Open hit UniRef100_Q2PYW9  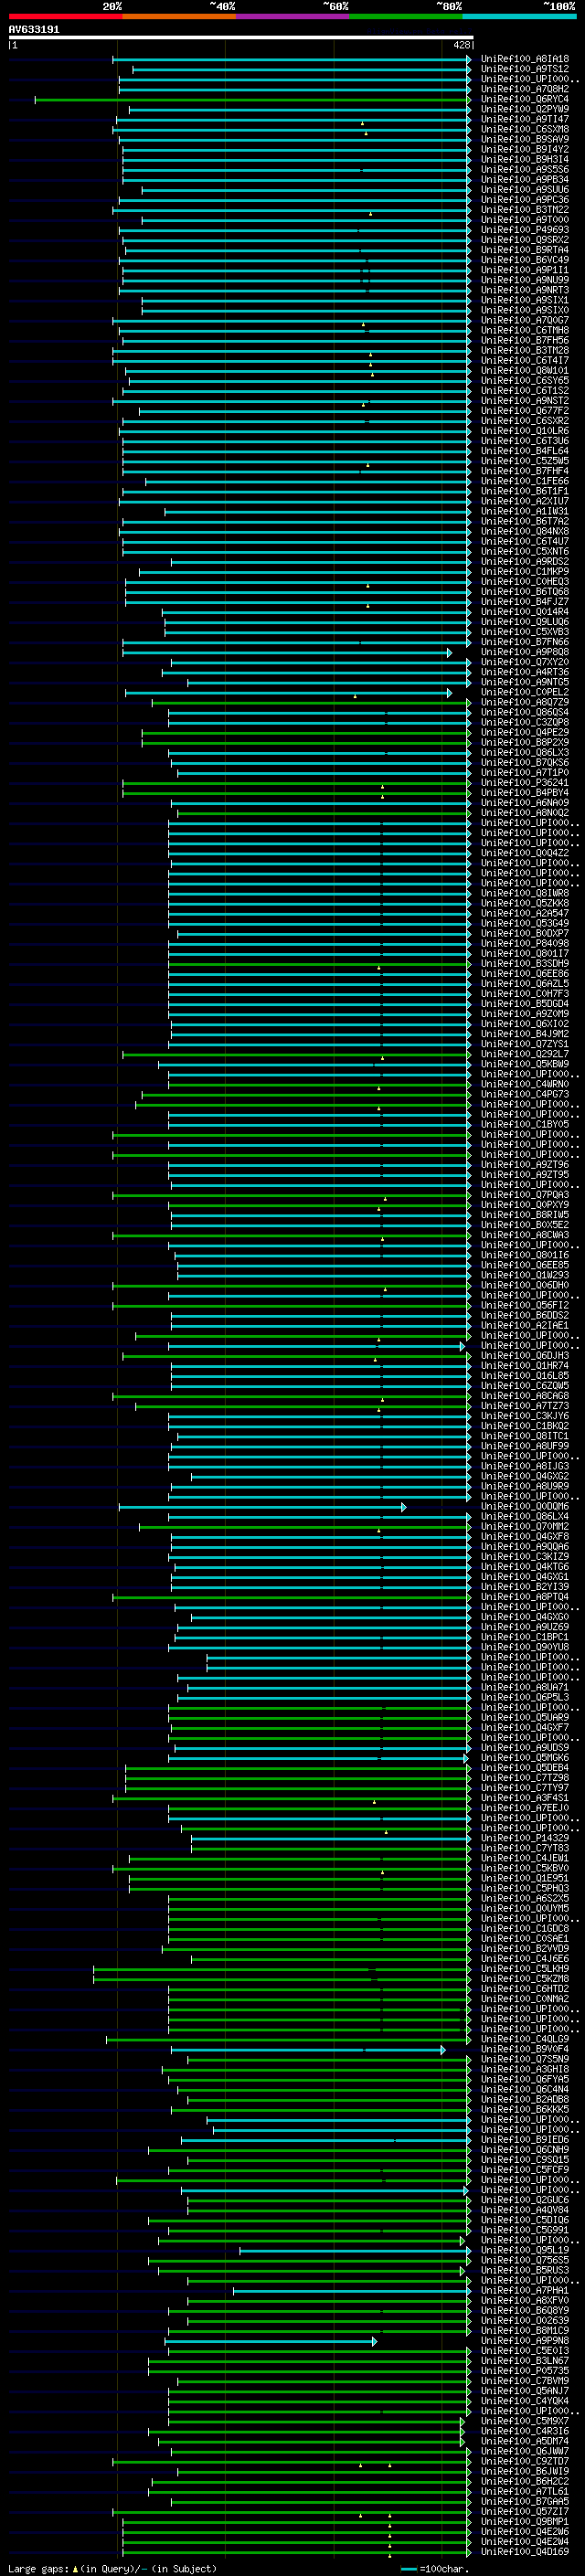point(525,109)
